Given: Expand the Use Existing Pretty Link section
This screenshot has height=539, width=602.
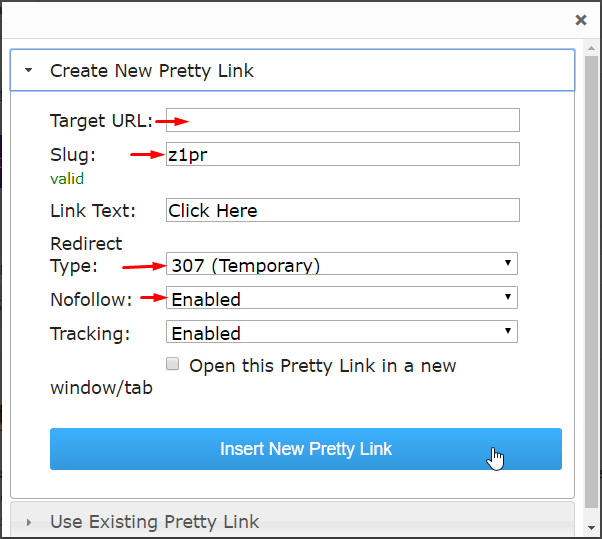Looking at the screenshot, I should click(x=292, y=521).
